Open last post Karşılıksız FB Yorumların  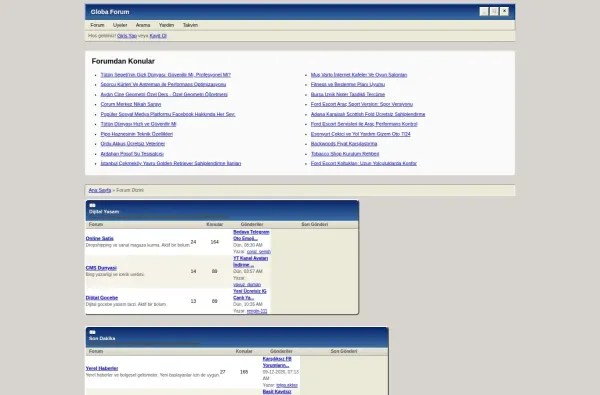[277, 362]
